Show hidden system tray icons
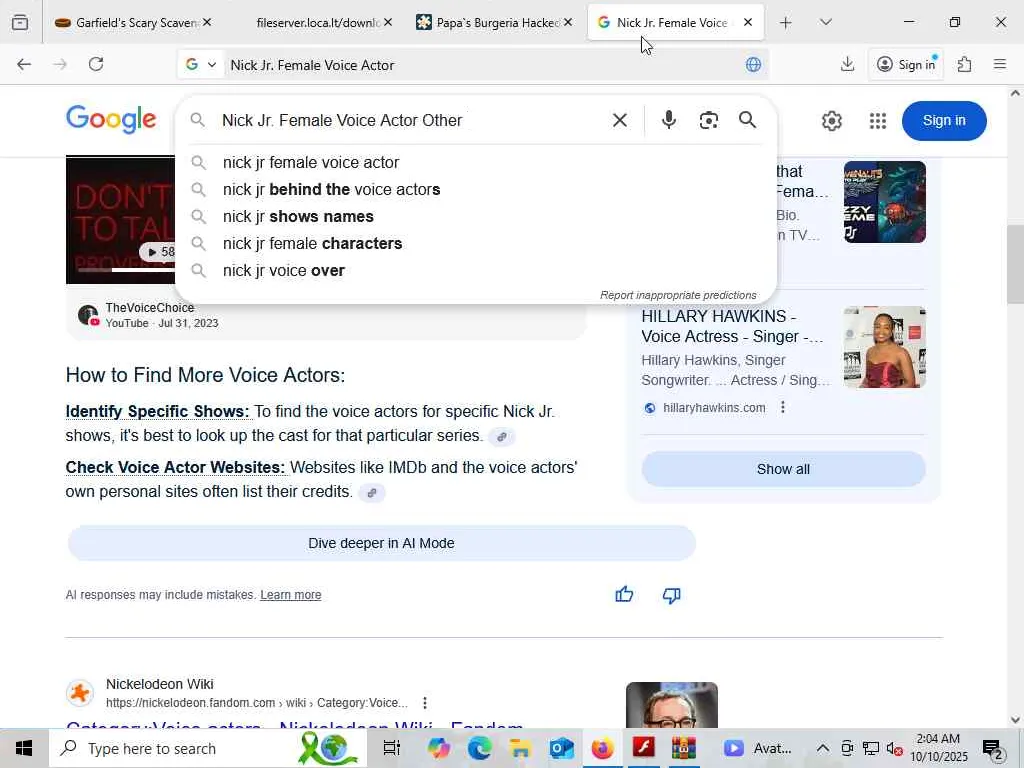1024x768 pixels. point(823,748)
